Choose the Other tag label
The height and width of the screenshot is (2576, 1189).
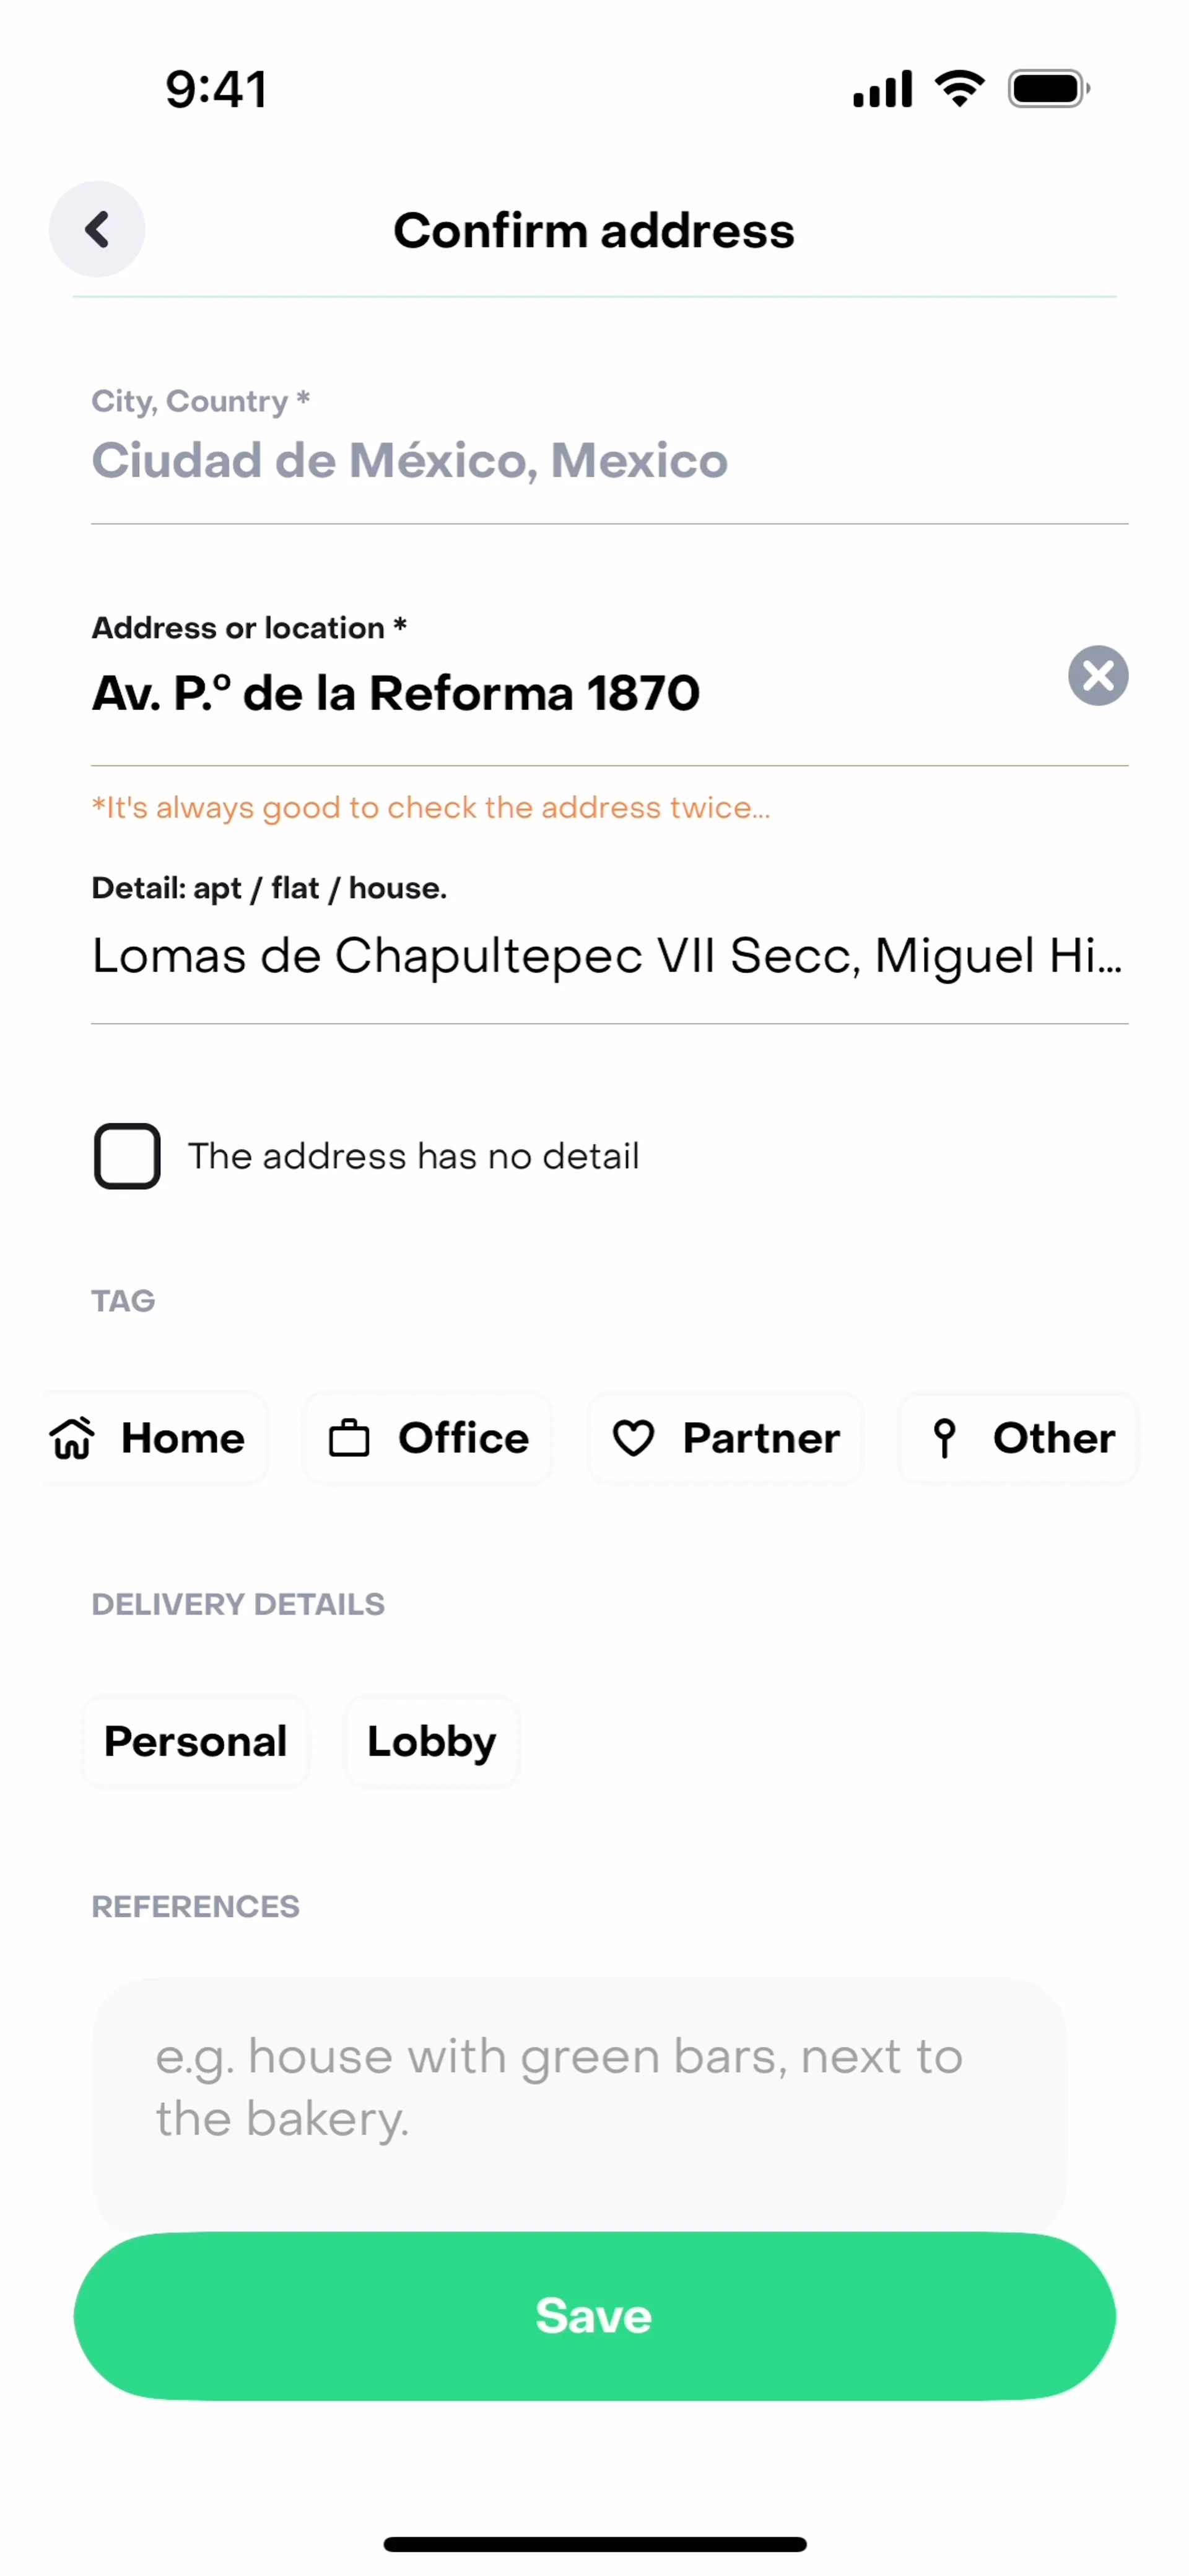point(1053,1439)
